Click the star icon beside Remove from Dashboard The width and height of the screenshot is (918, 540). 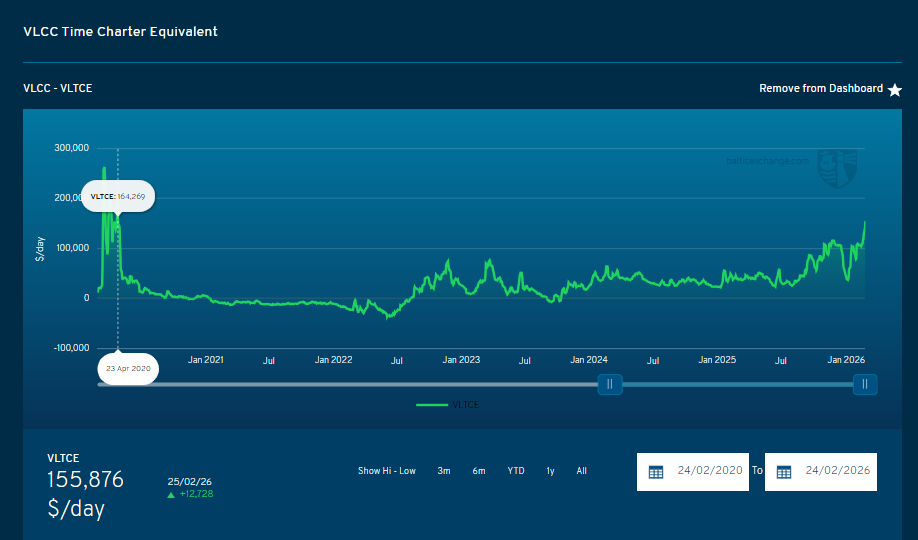[x=895, y=90]
